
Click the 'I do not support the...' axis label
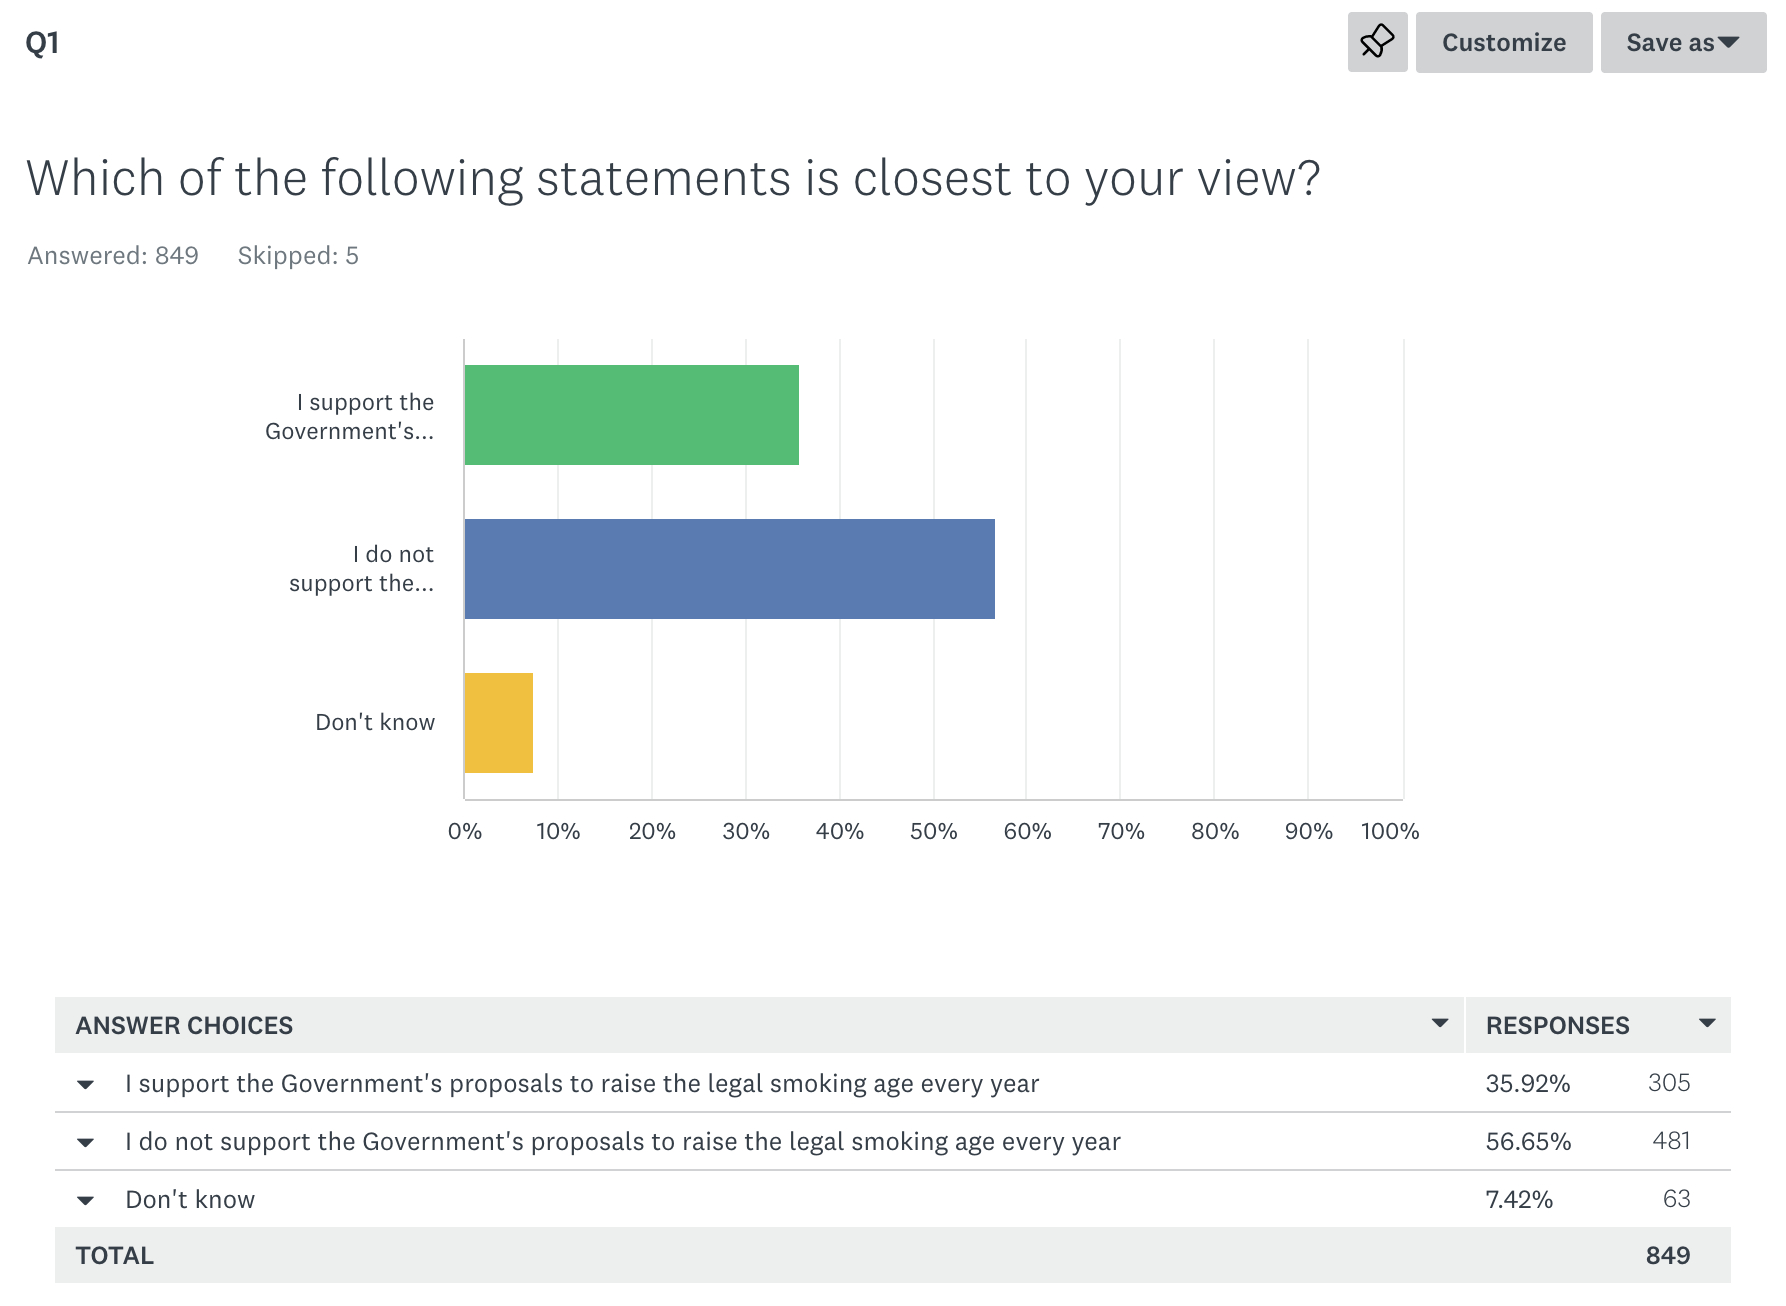click(x=361, y=569)
